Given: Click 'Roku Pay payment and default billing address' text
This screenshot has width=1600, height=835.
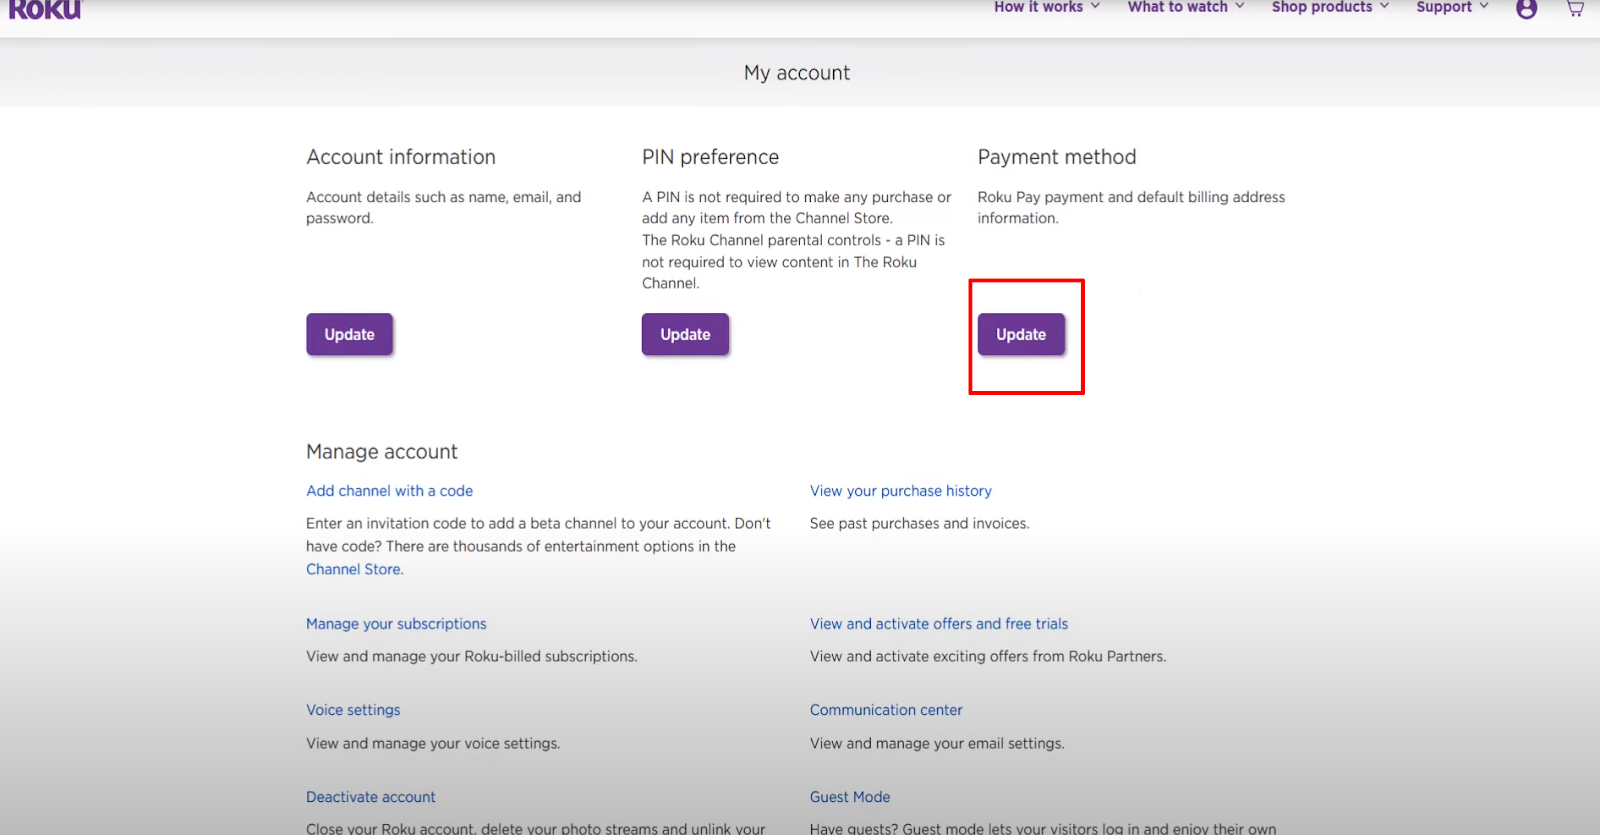Looking at the screenshot, I should click(x=1131, y=197).
